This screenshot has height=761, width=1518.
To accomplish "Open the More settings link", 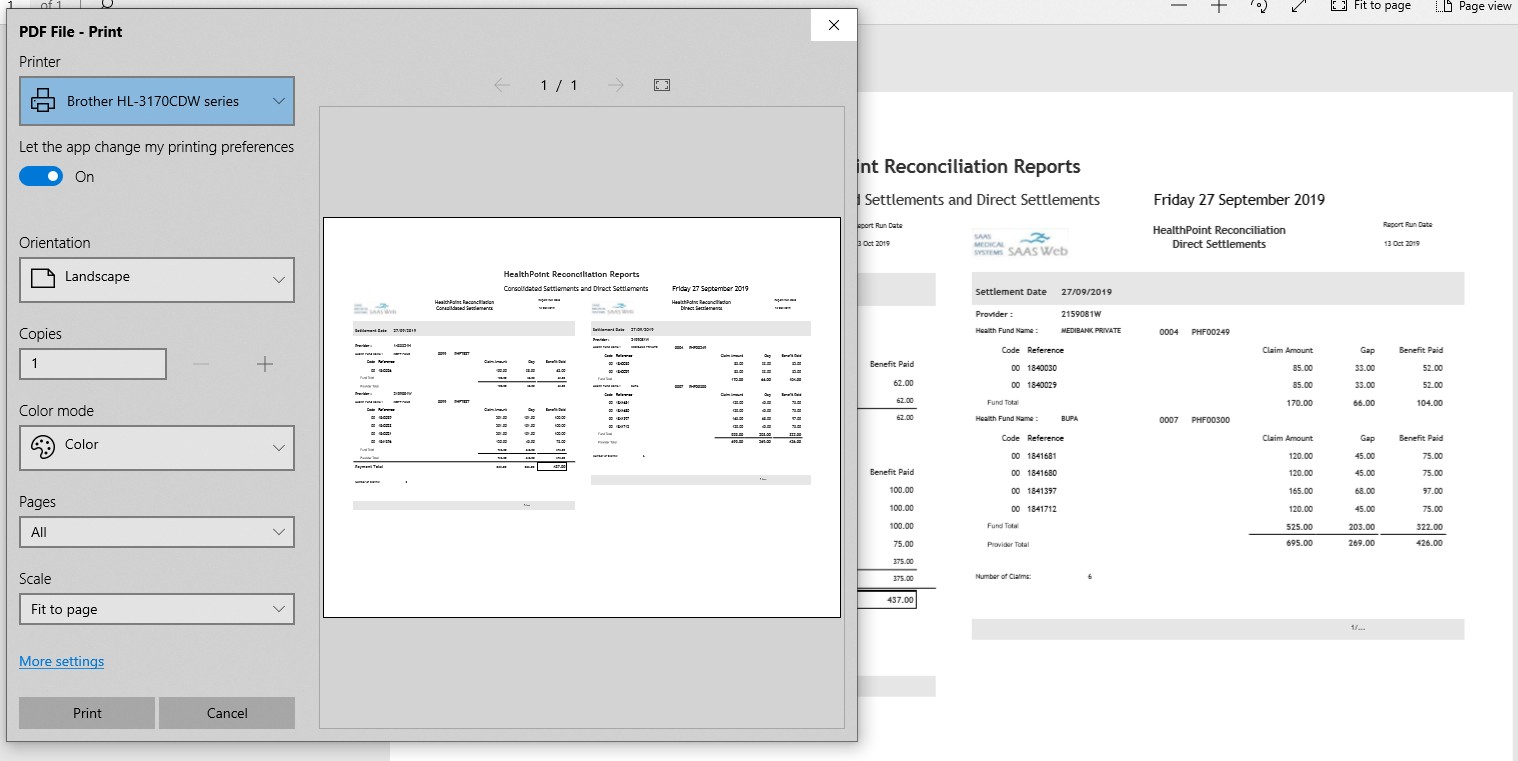I will coord(61,661).
